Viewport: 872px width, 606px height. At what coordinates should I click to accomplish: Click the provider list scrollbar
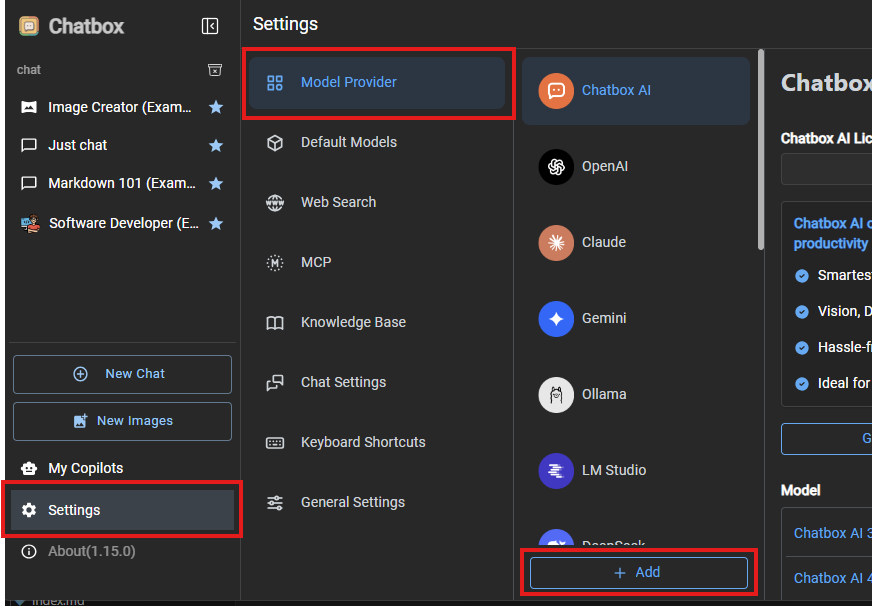point(761,150)
